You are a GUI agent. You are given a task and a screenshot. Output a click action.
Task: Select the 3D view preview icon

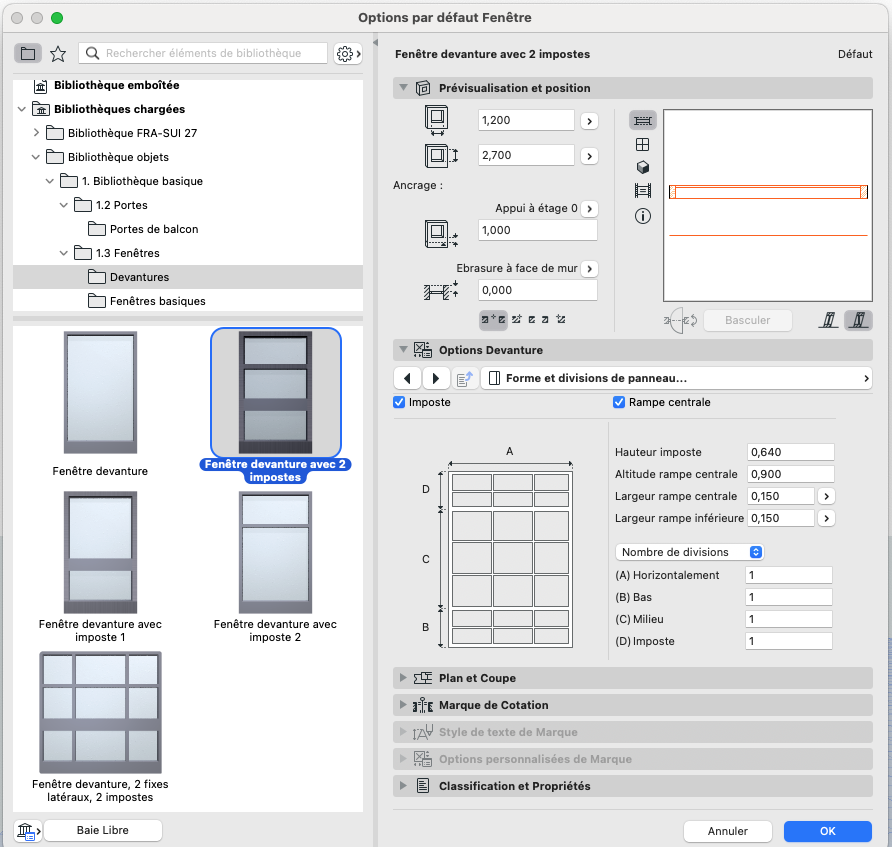pyautogui.click(x=642, y=167)
